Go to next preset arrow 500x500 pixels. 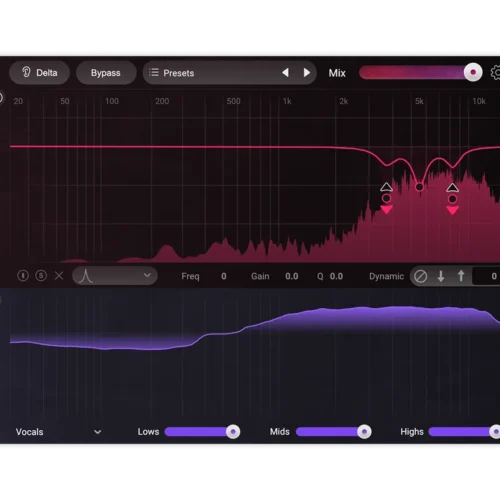click(307, 73)
